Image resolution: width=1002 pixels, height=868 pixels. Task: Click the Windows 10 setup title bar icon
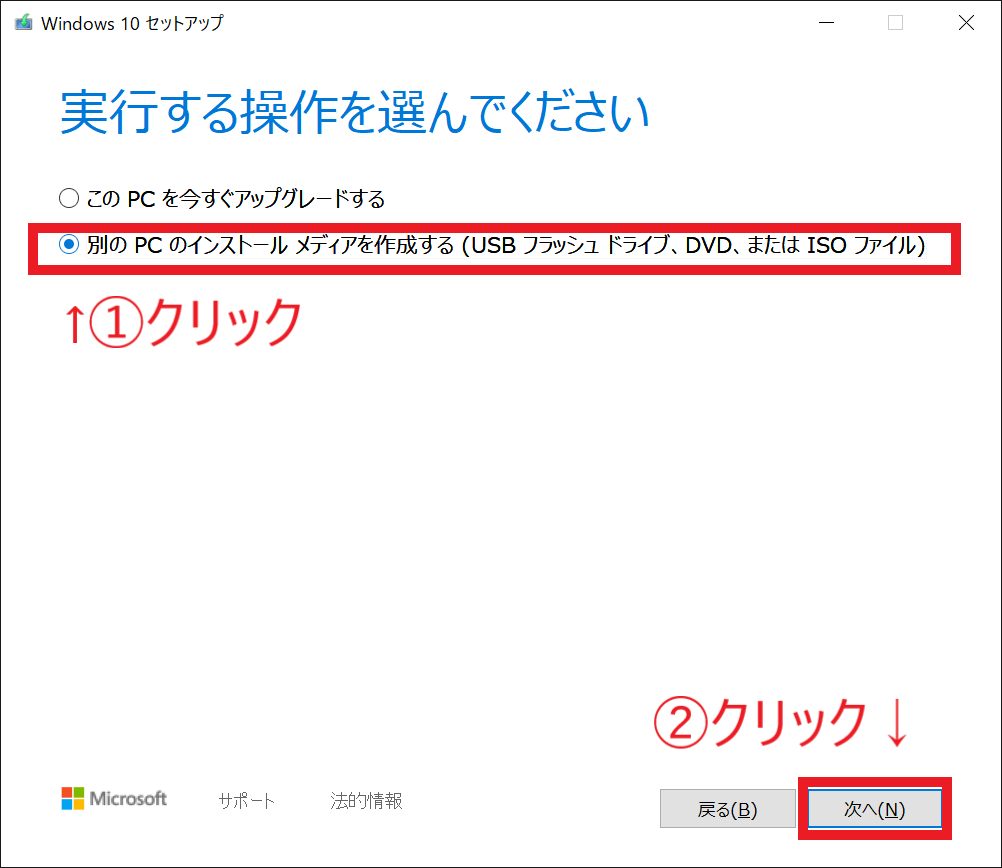(24, 23)
